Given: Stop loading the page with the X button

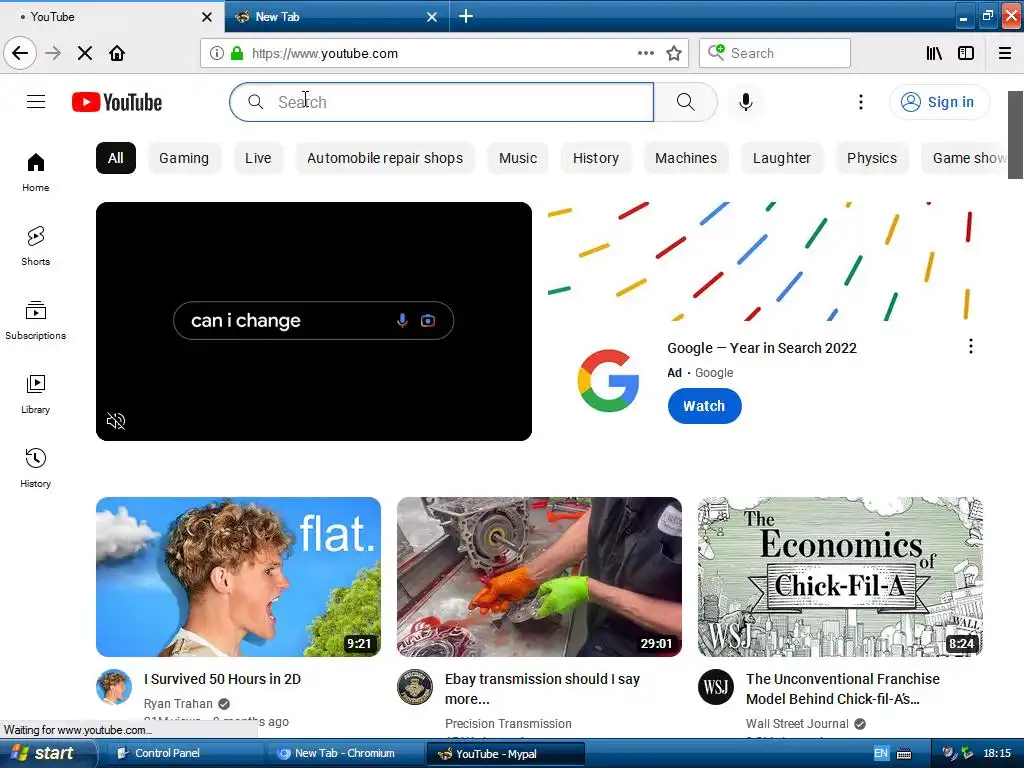Looking at the screenshot, I should (85, 53).
